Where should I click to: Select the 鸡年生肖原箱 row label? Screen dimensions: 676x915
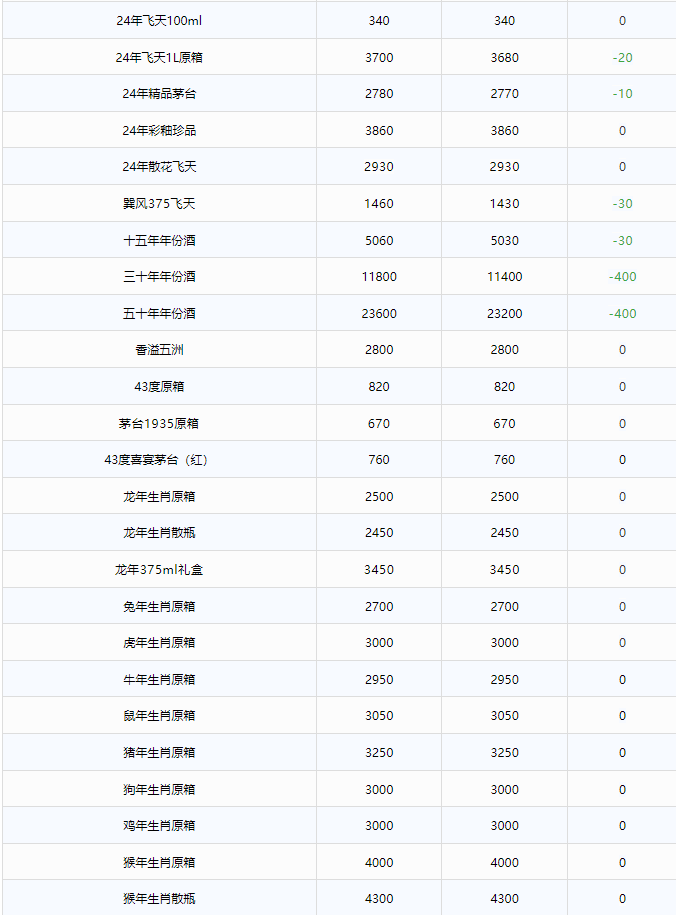159,825
